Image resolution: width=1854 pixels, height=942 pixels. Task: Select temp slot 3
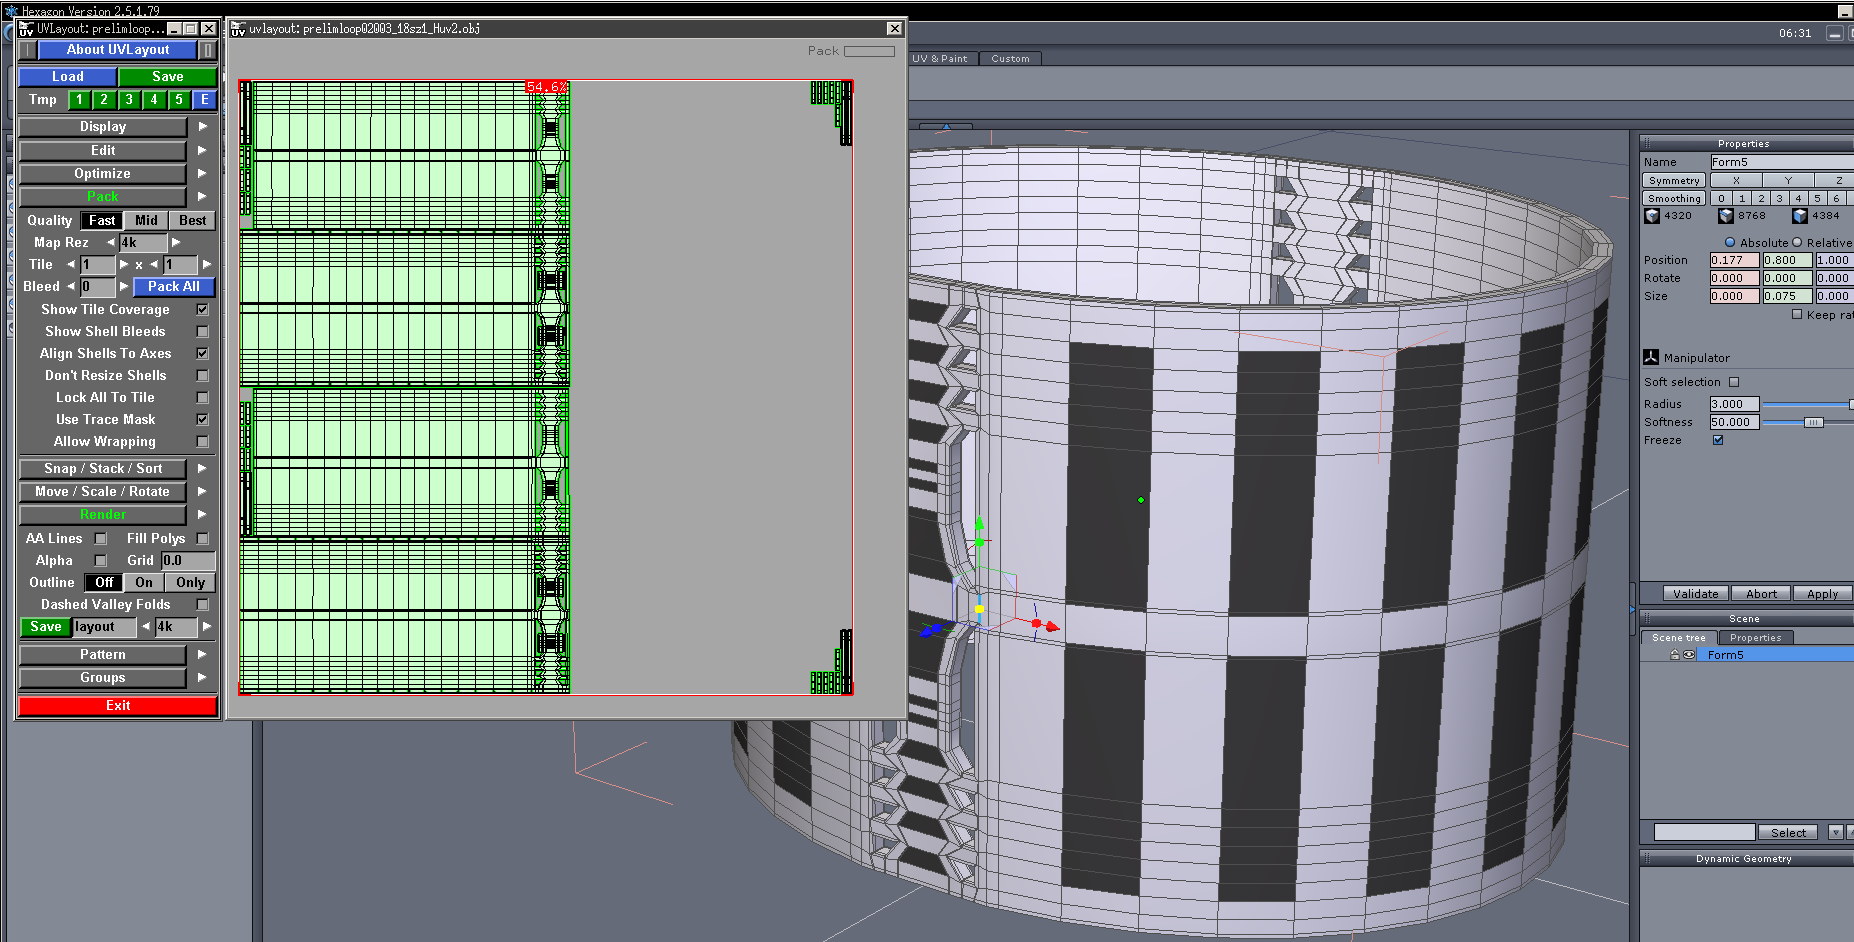(x=129, y=100)
